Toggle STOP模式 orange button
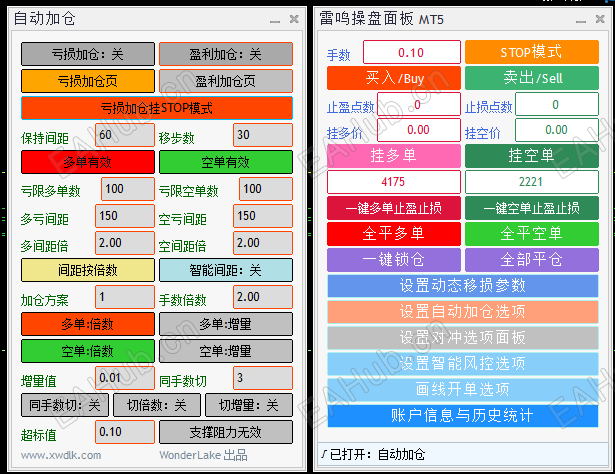 [x=532, y=52]
